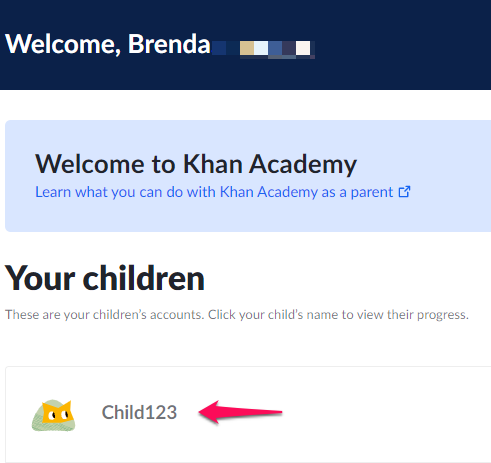Click the red arrow pointing at Child123

240,412
